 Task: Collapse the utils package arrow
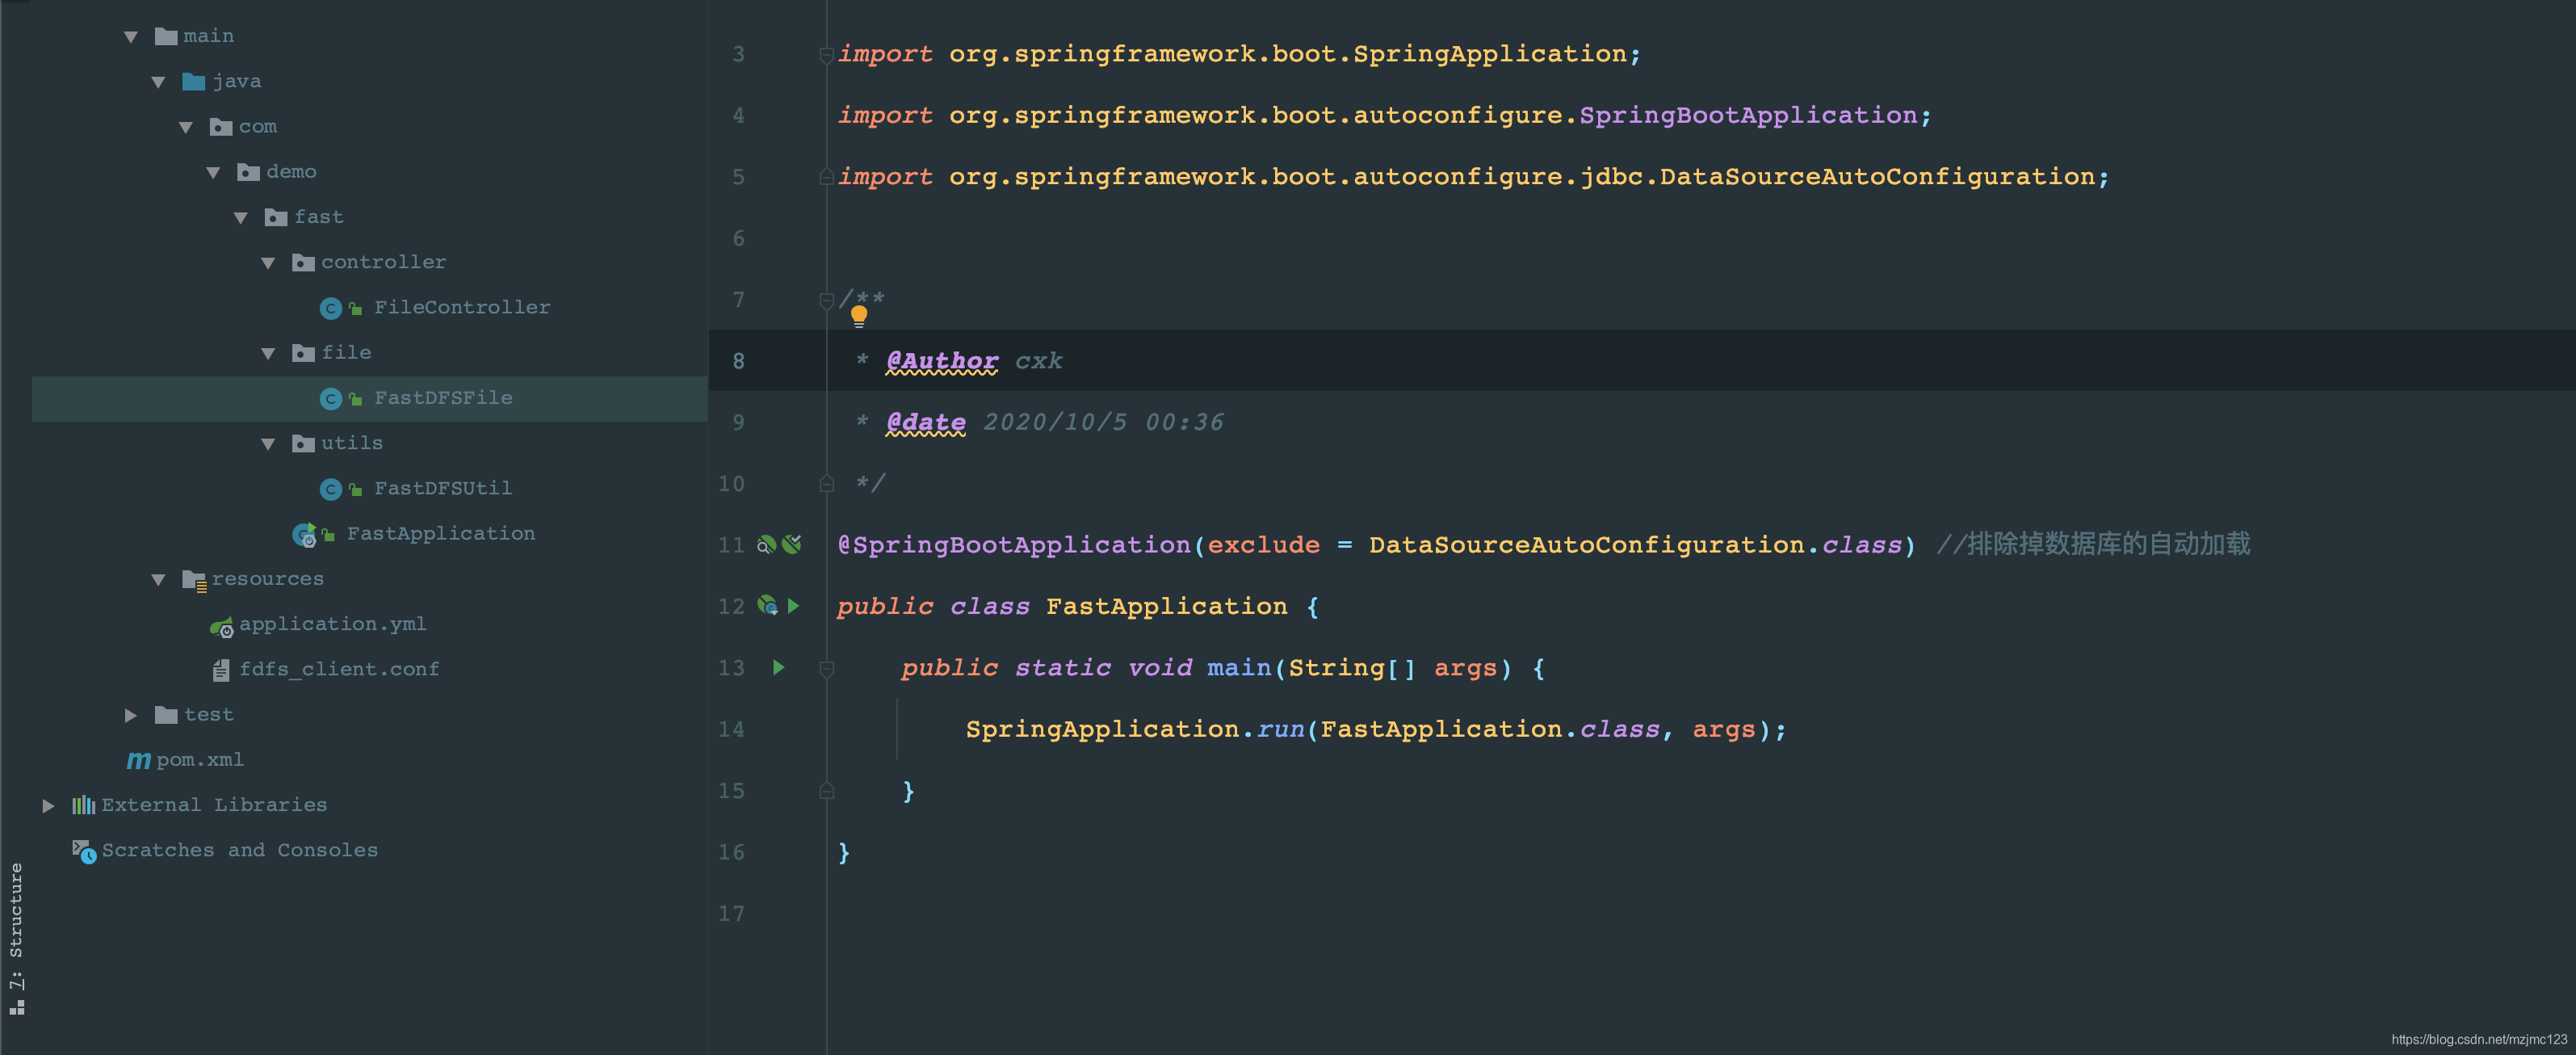268,444
